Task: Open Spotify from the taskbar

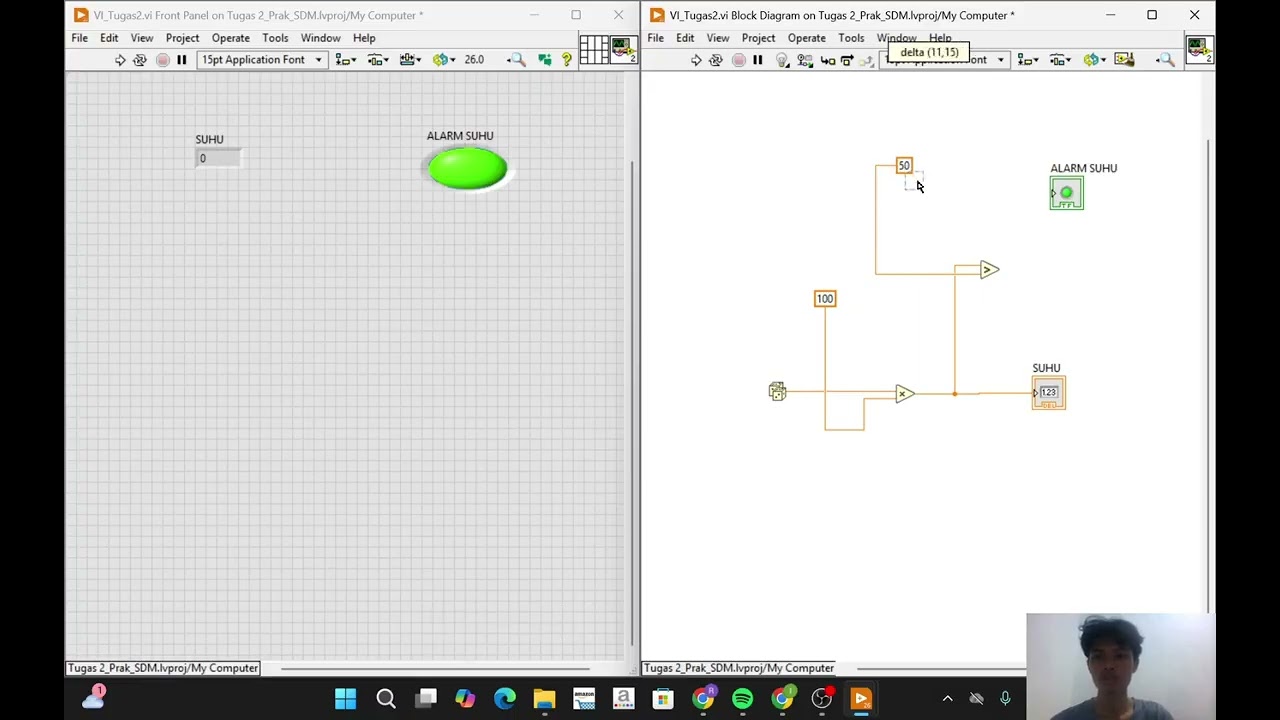Action: coord(742,698)
